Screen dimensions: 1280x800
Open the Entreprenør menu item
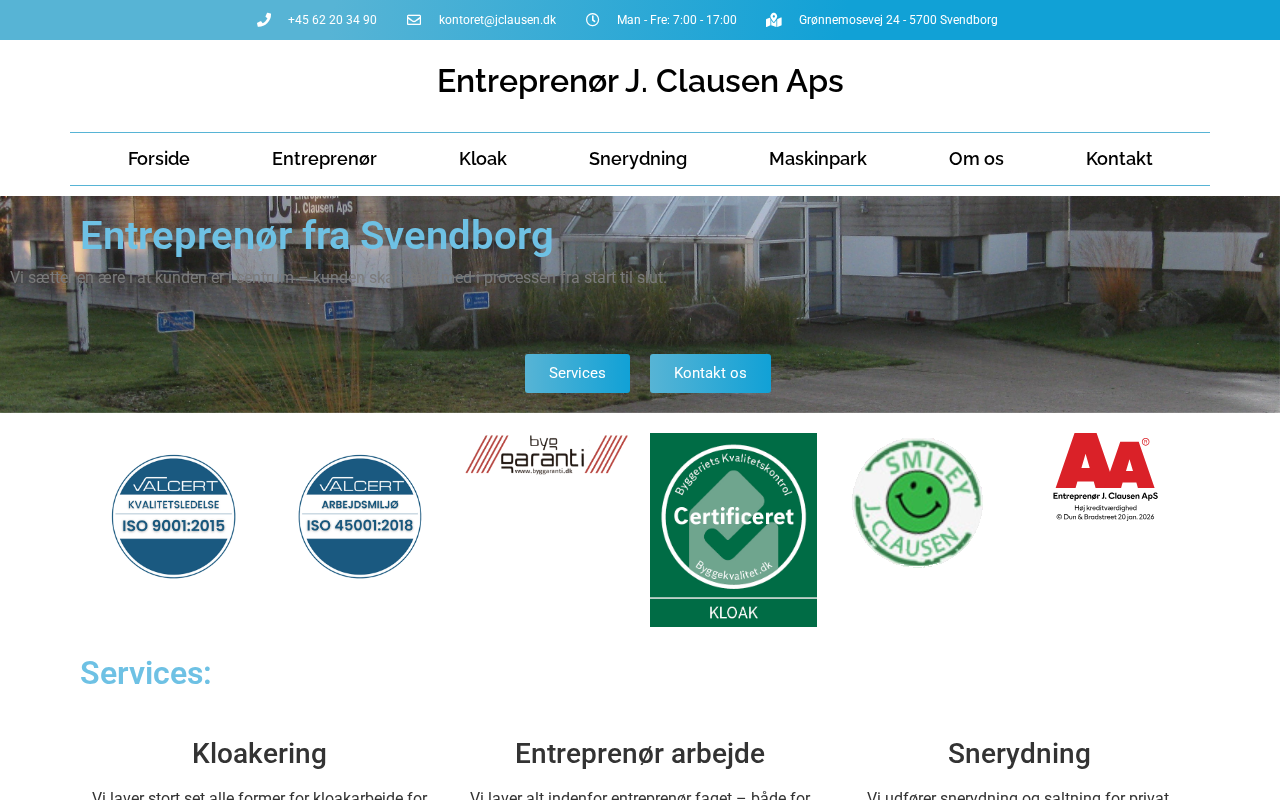(324, 159)
